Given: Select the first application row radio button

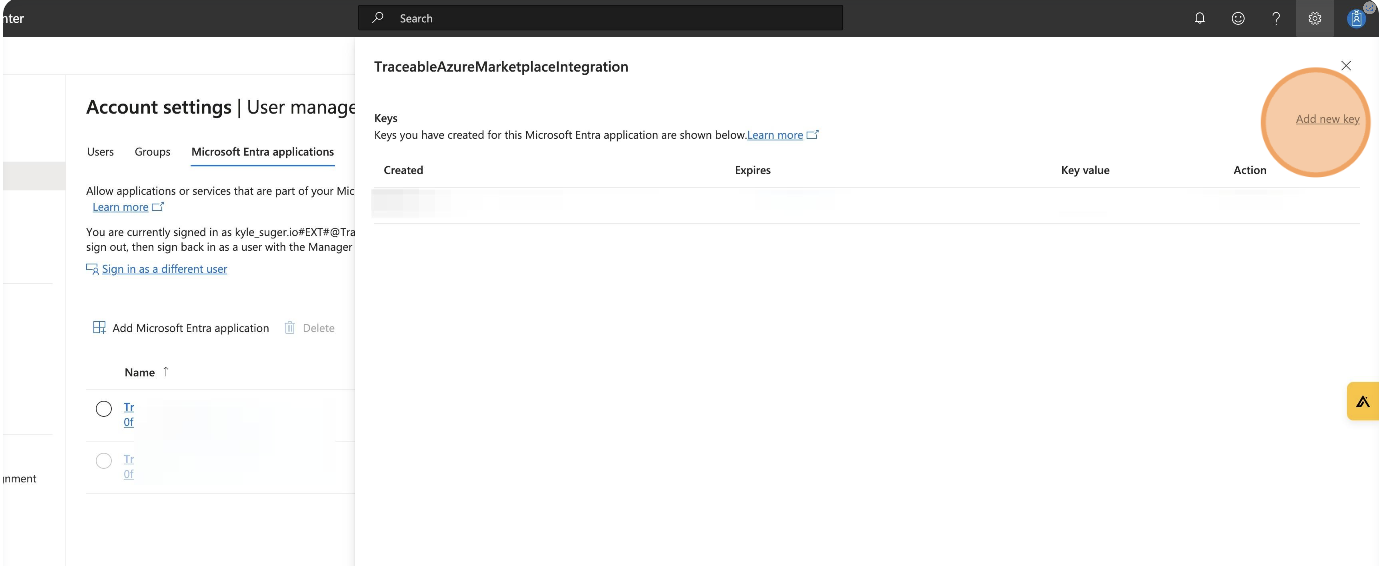Looking at the screenshot, I should [104, 408].
